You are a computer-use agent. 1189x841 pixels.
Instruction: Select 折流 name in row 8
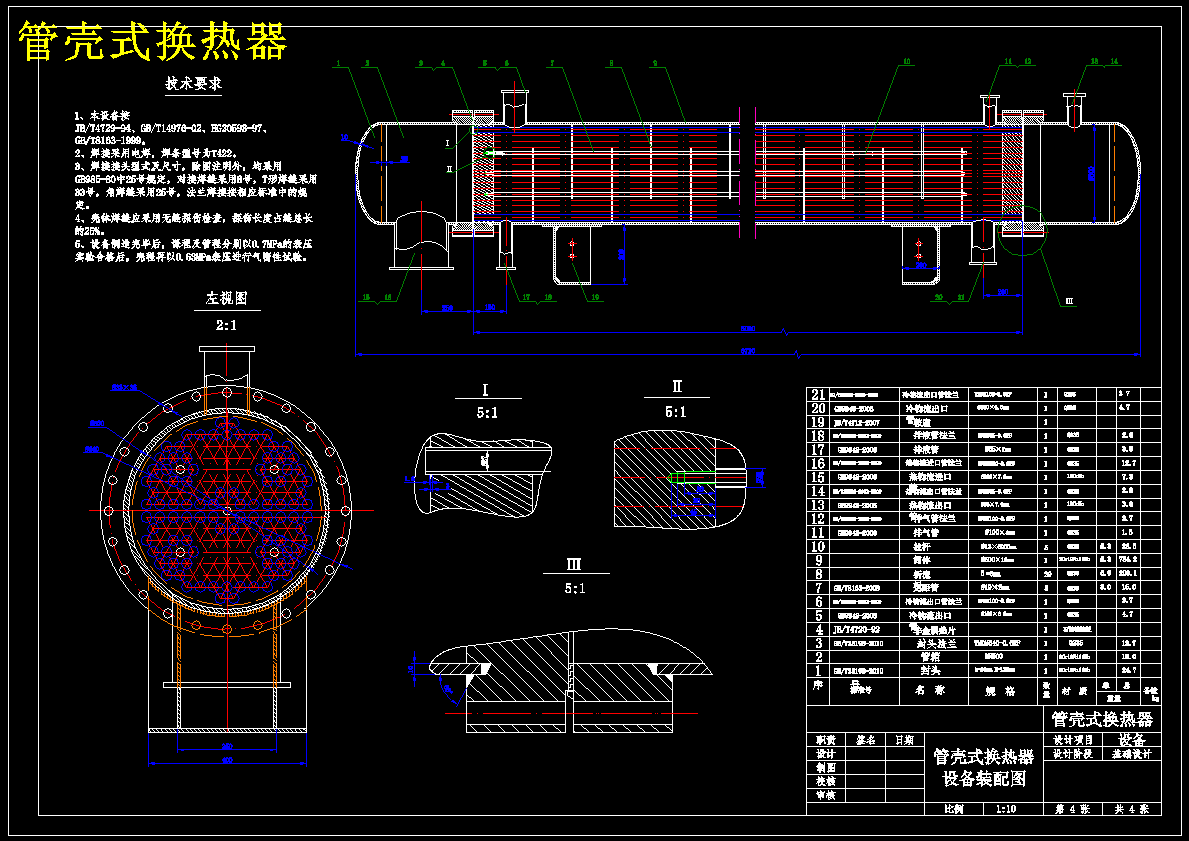tap(922, 575)
